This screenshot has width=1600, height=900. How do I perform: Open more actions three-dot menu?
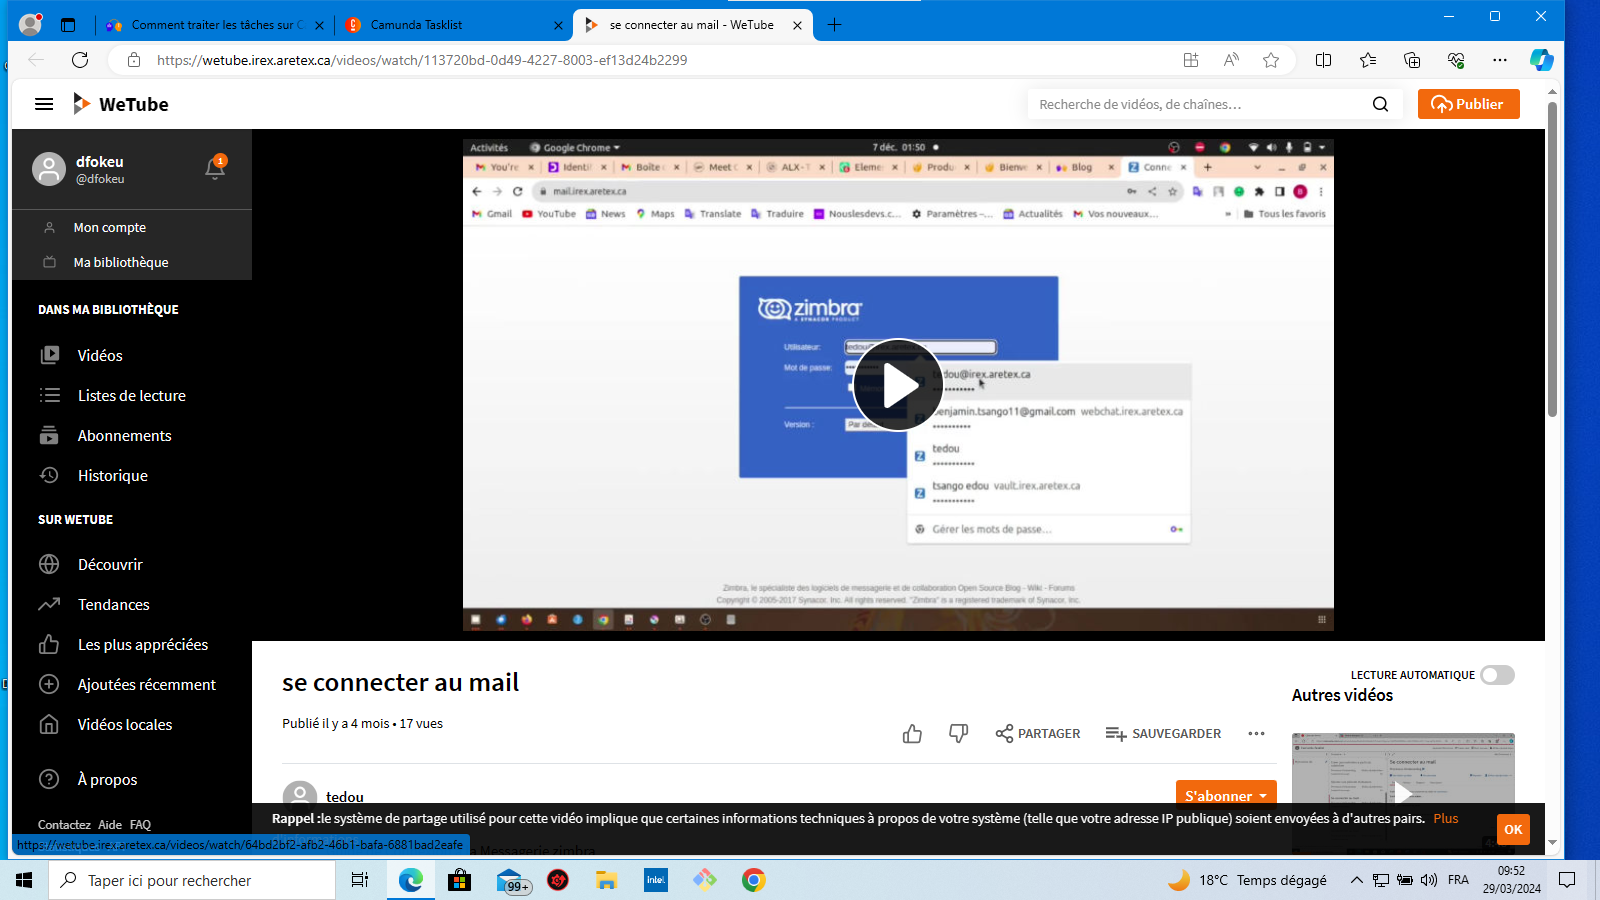pos(1256,734)
